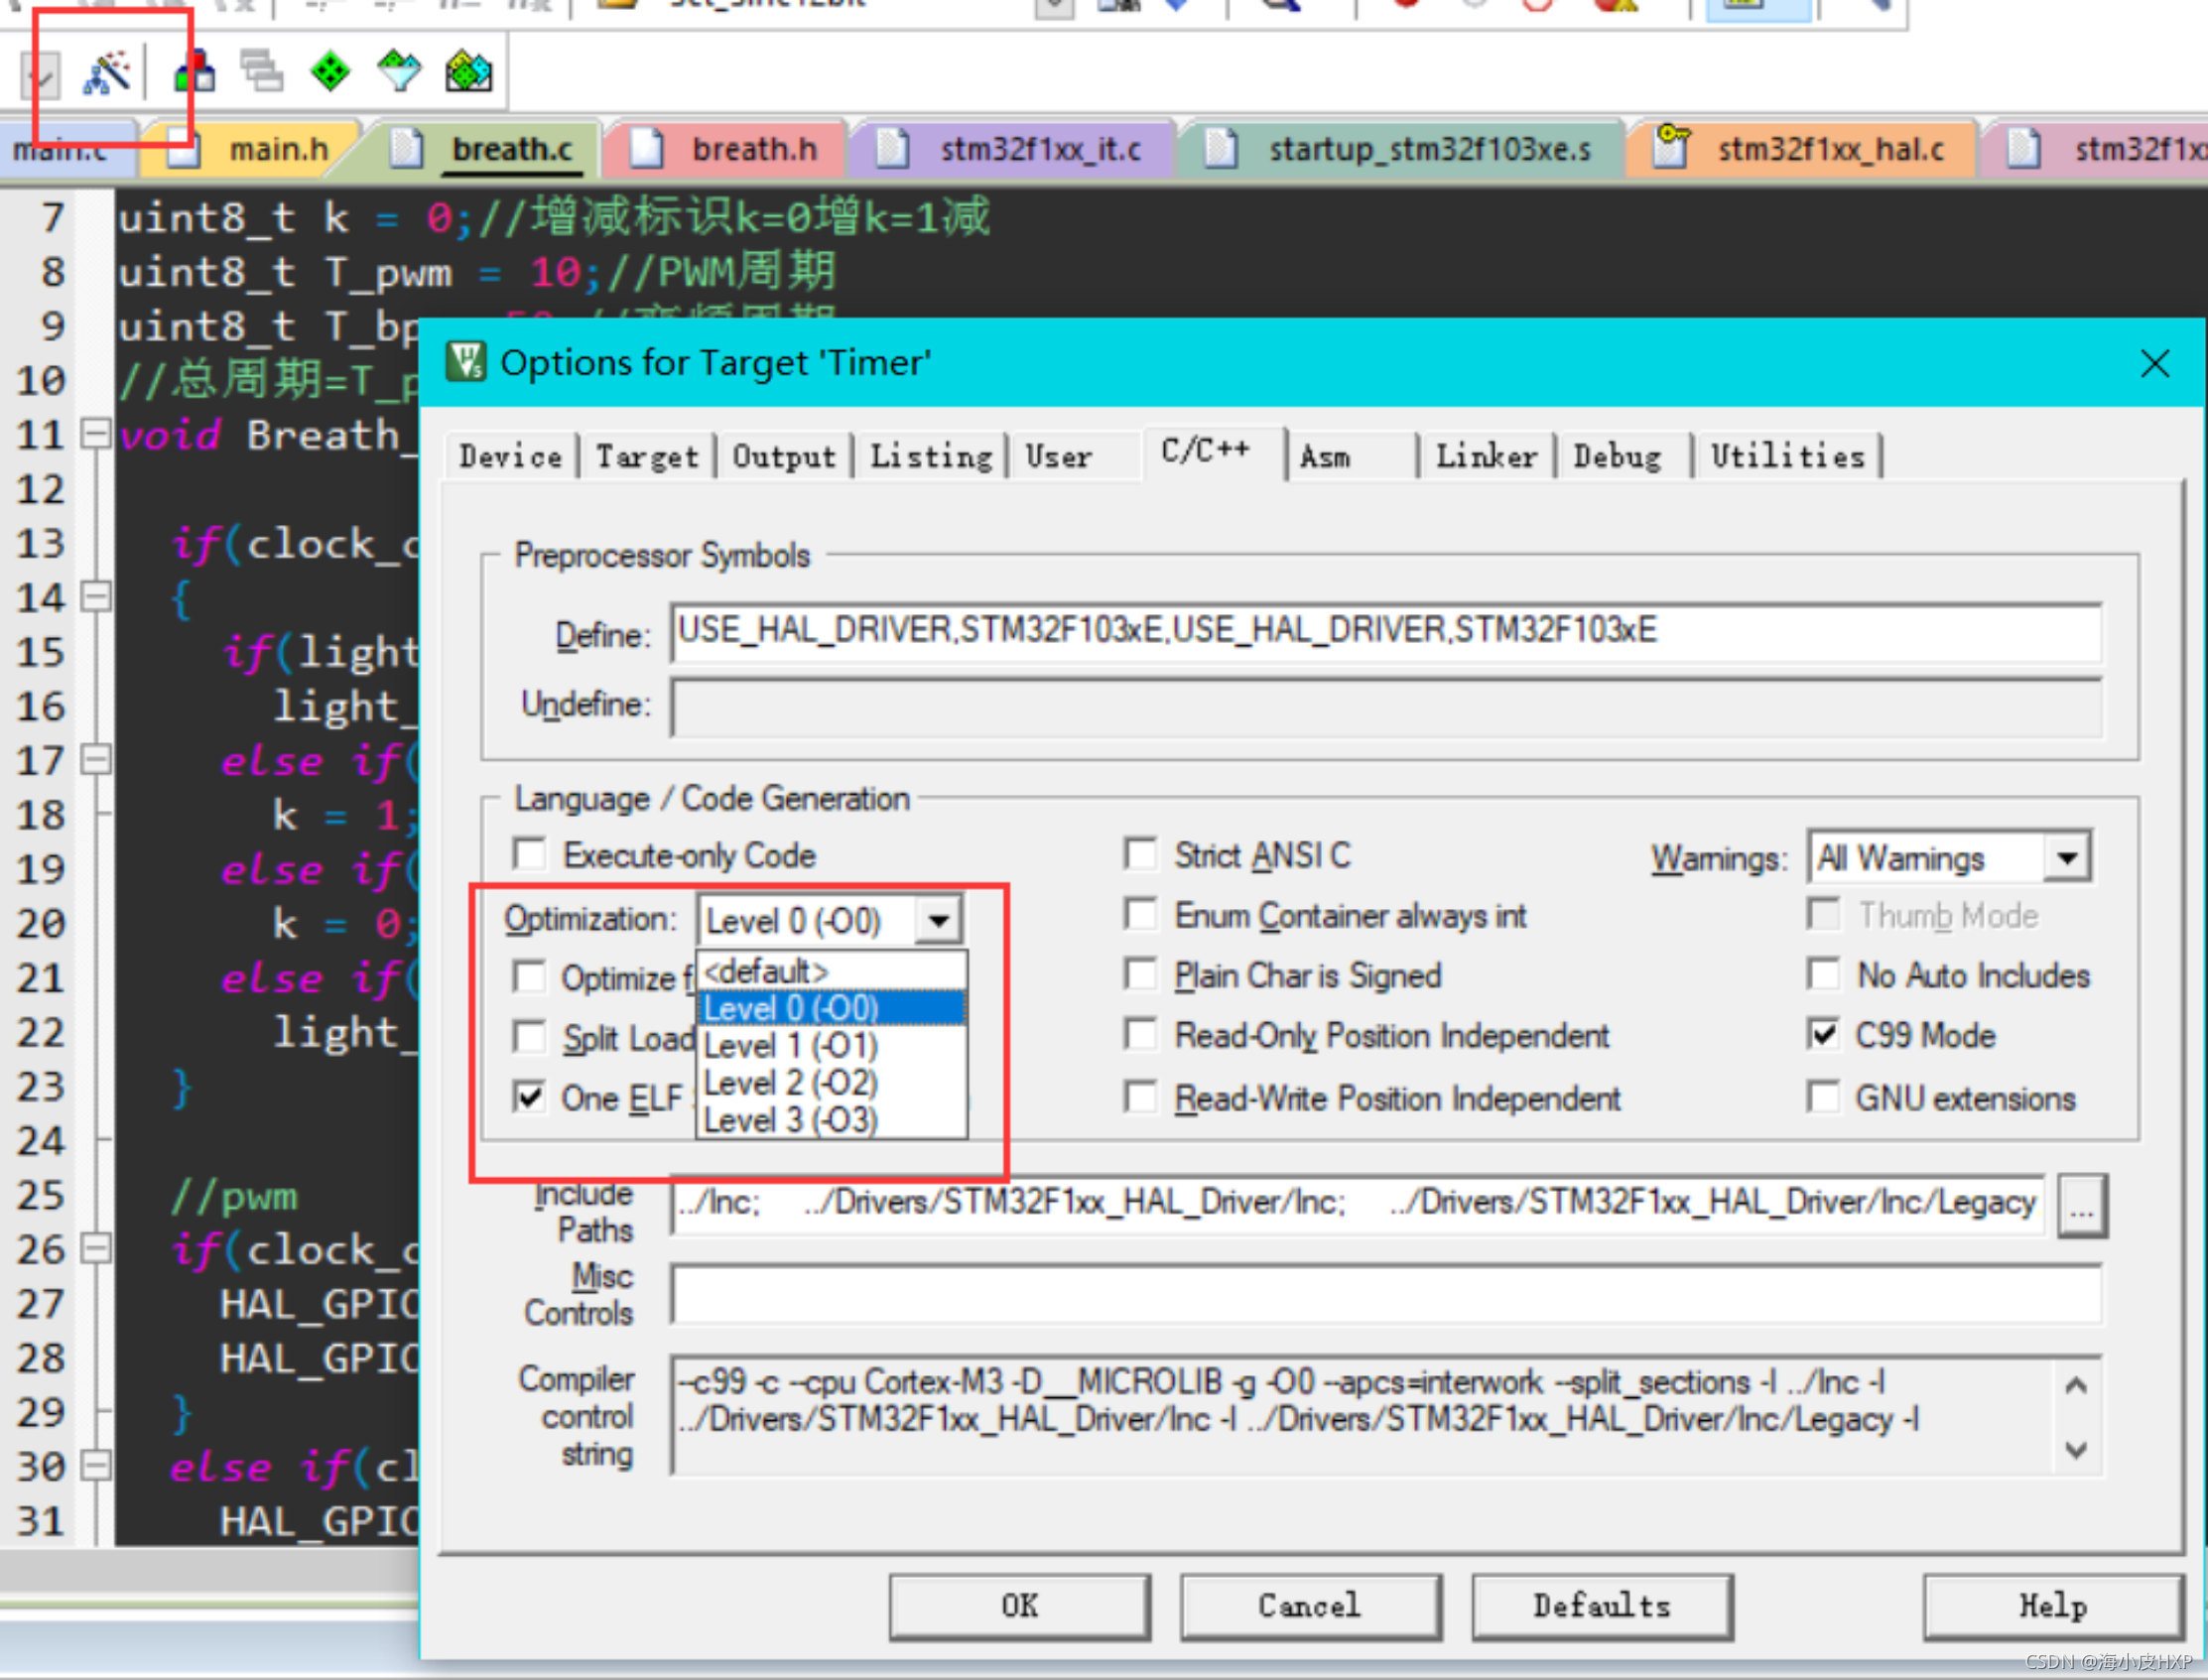Image resolution: width=2208 pixels, height=1680 pixels.
Task: Open Options for Target magic wand icon
Action: tap(107, 73)
